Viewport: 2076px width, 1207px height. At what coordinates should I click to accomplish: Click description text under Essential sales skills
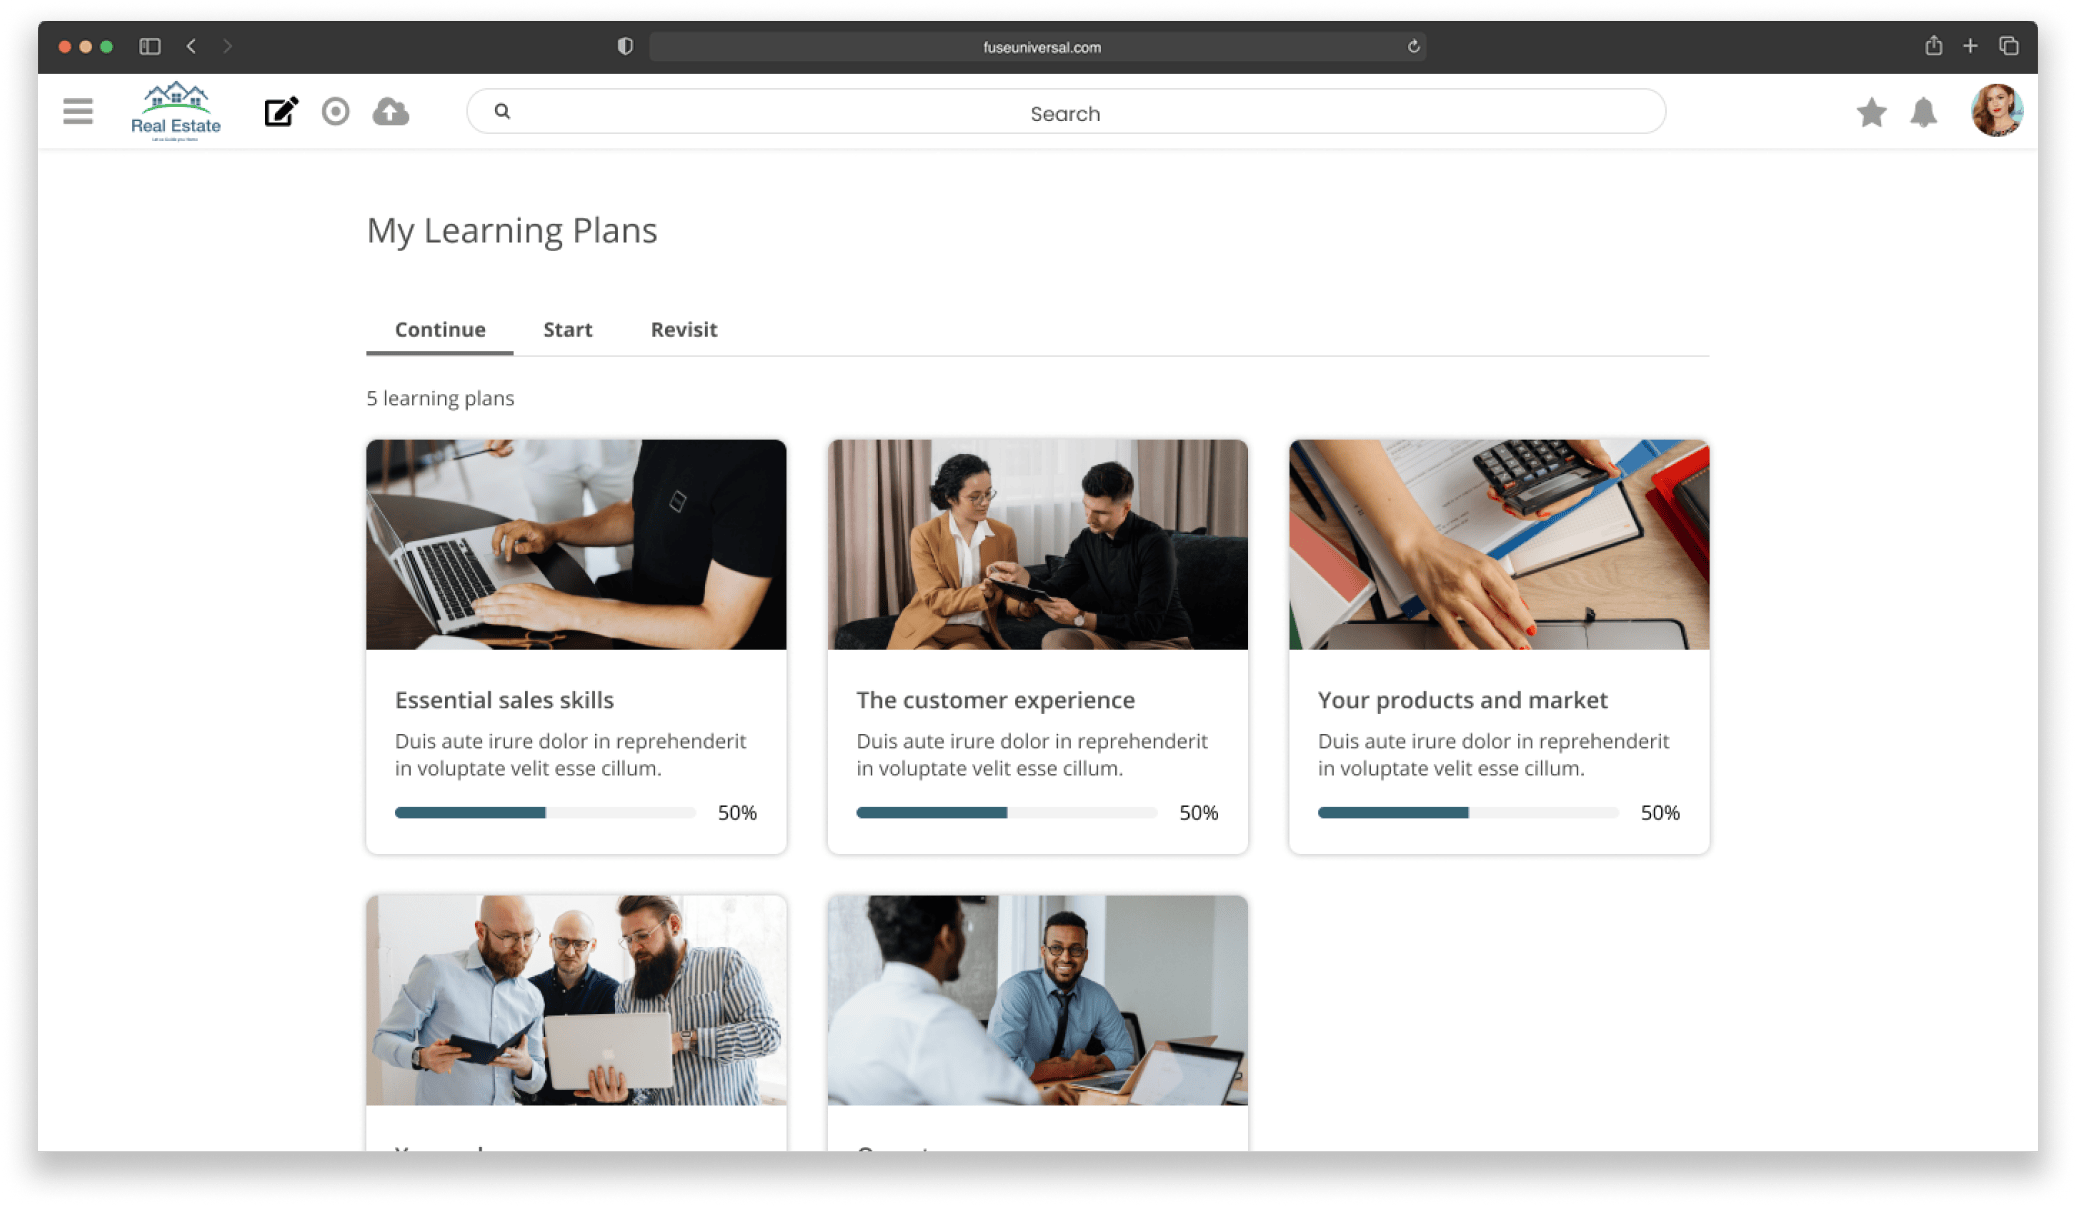[570, 755]
